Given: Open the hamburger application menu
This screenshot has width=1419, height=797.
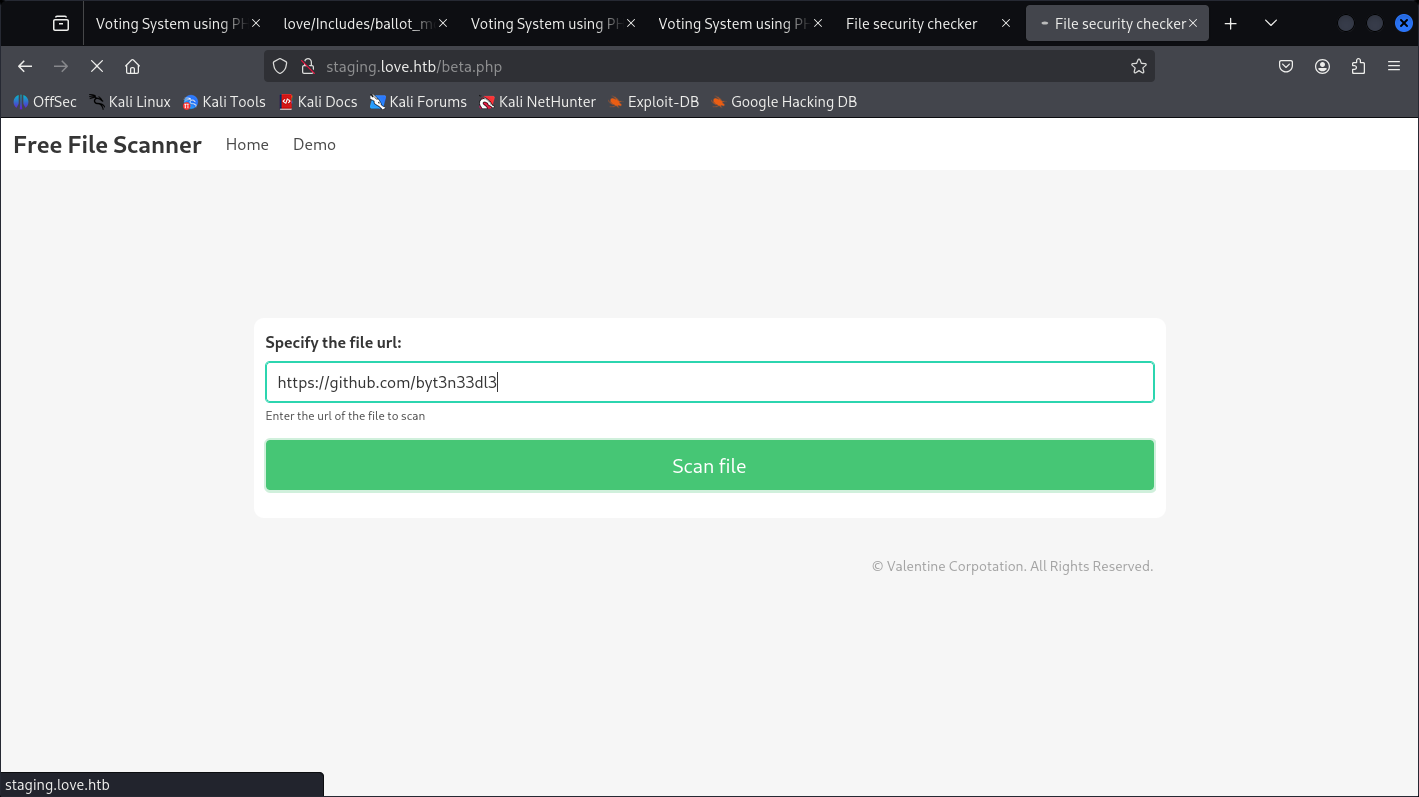Looking at the screenshot, I should point(1394,66).
